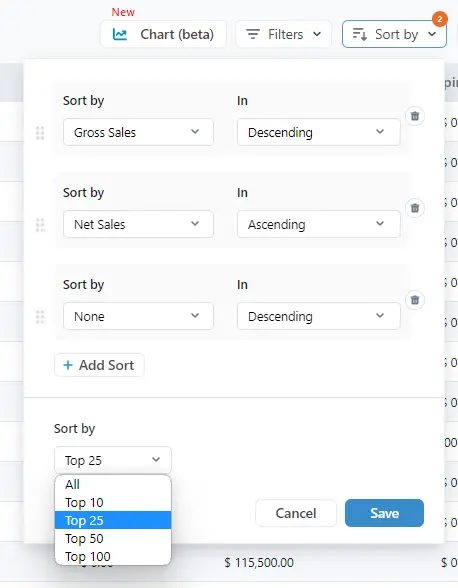Image resolution: width=458 pixels, height=588 pixels.
Task: Click the chart icon in Chart (beta)
Action: (120, 34)
